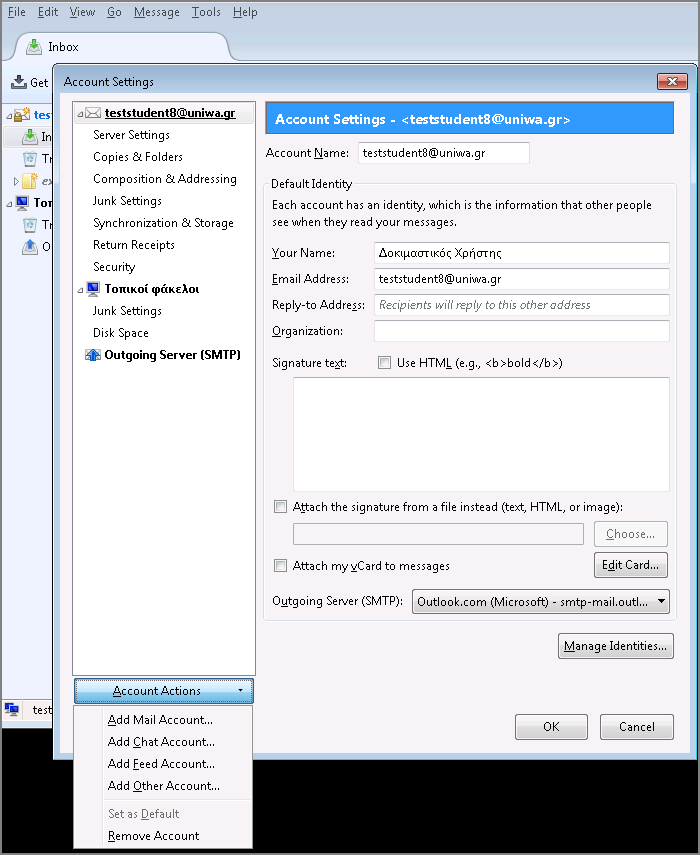Open the File menu
Image resolution: width=700 pixels, height=855 pixels.
tap(16, 12)
